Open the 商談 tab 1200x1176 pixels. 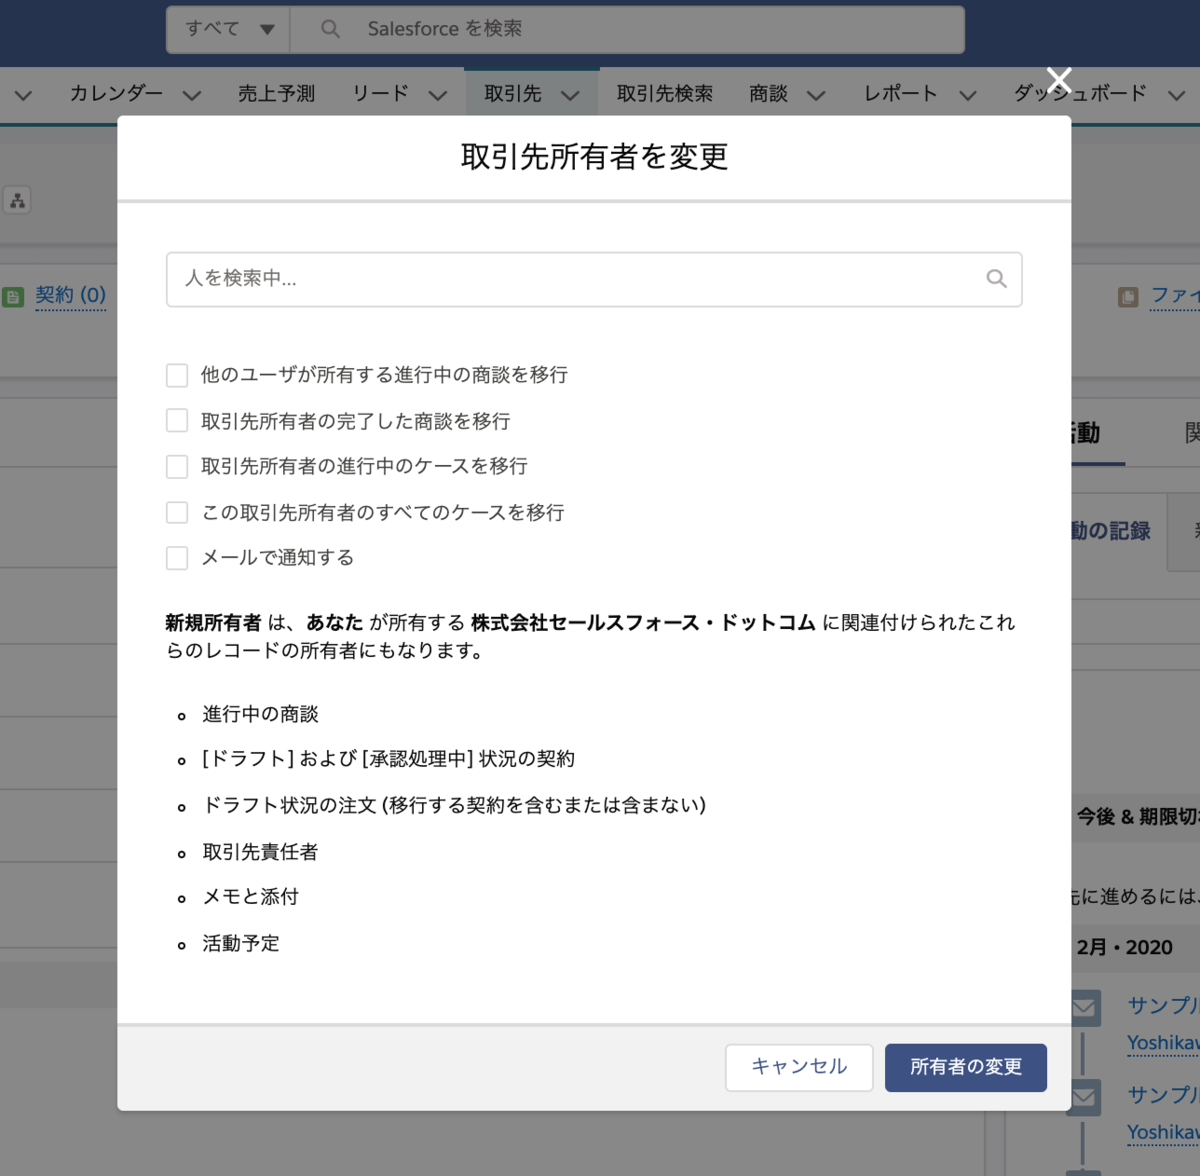768,93
